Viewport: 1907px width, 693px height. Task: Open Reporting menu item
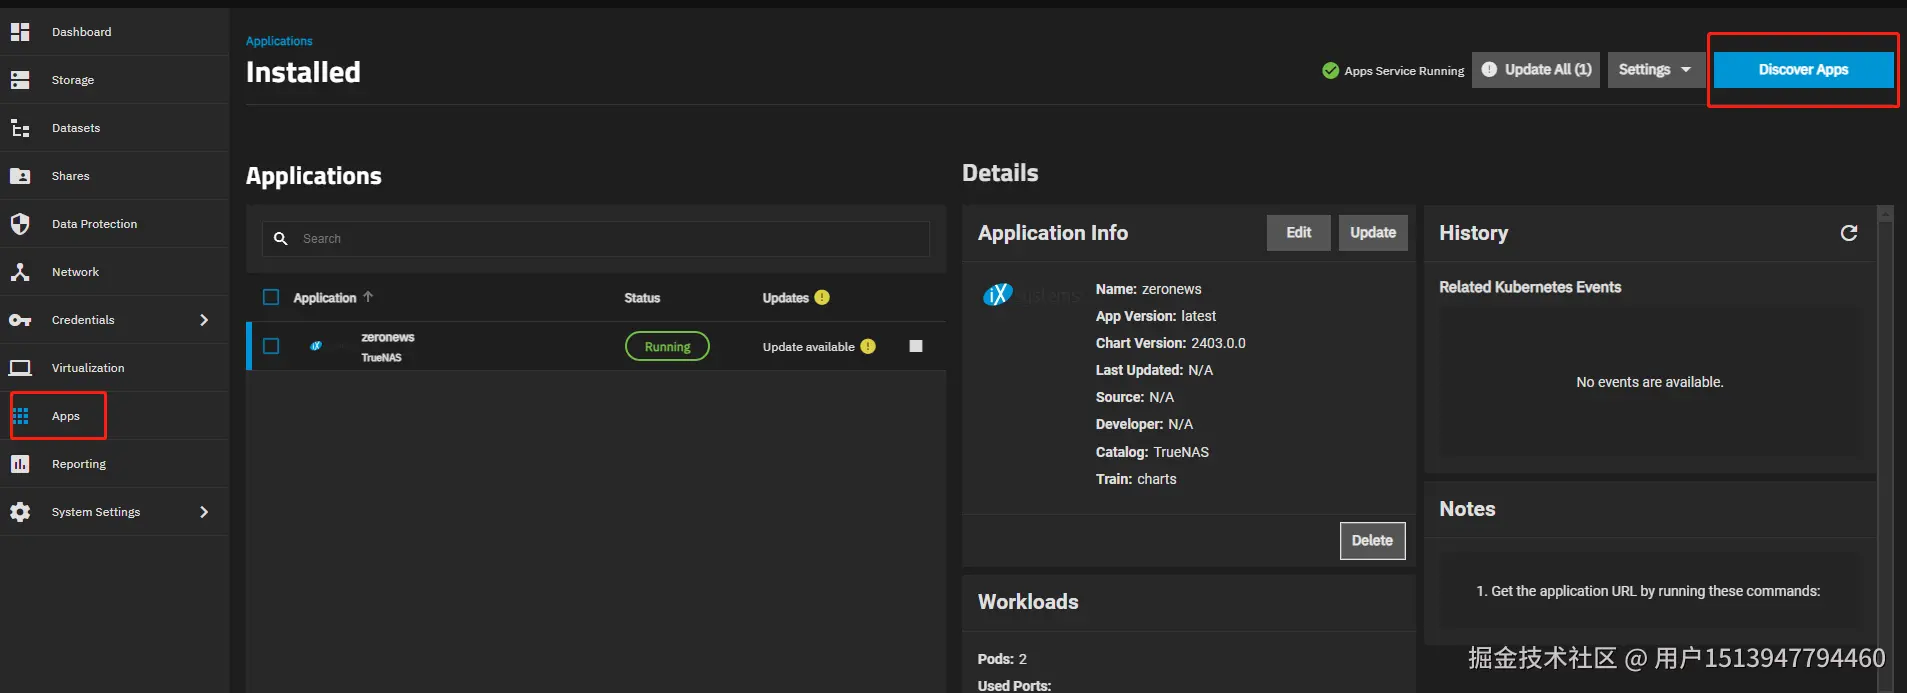pos(115,464)
